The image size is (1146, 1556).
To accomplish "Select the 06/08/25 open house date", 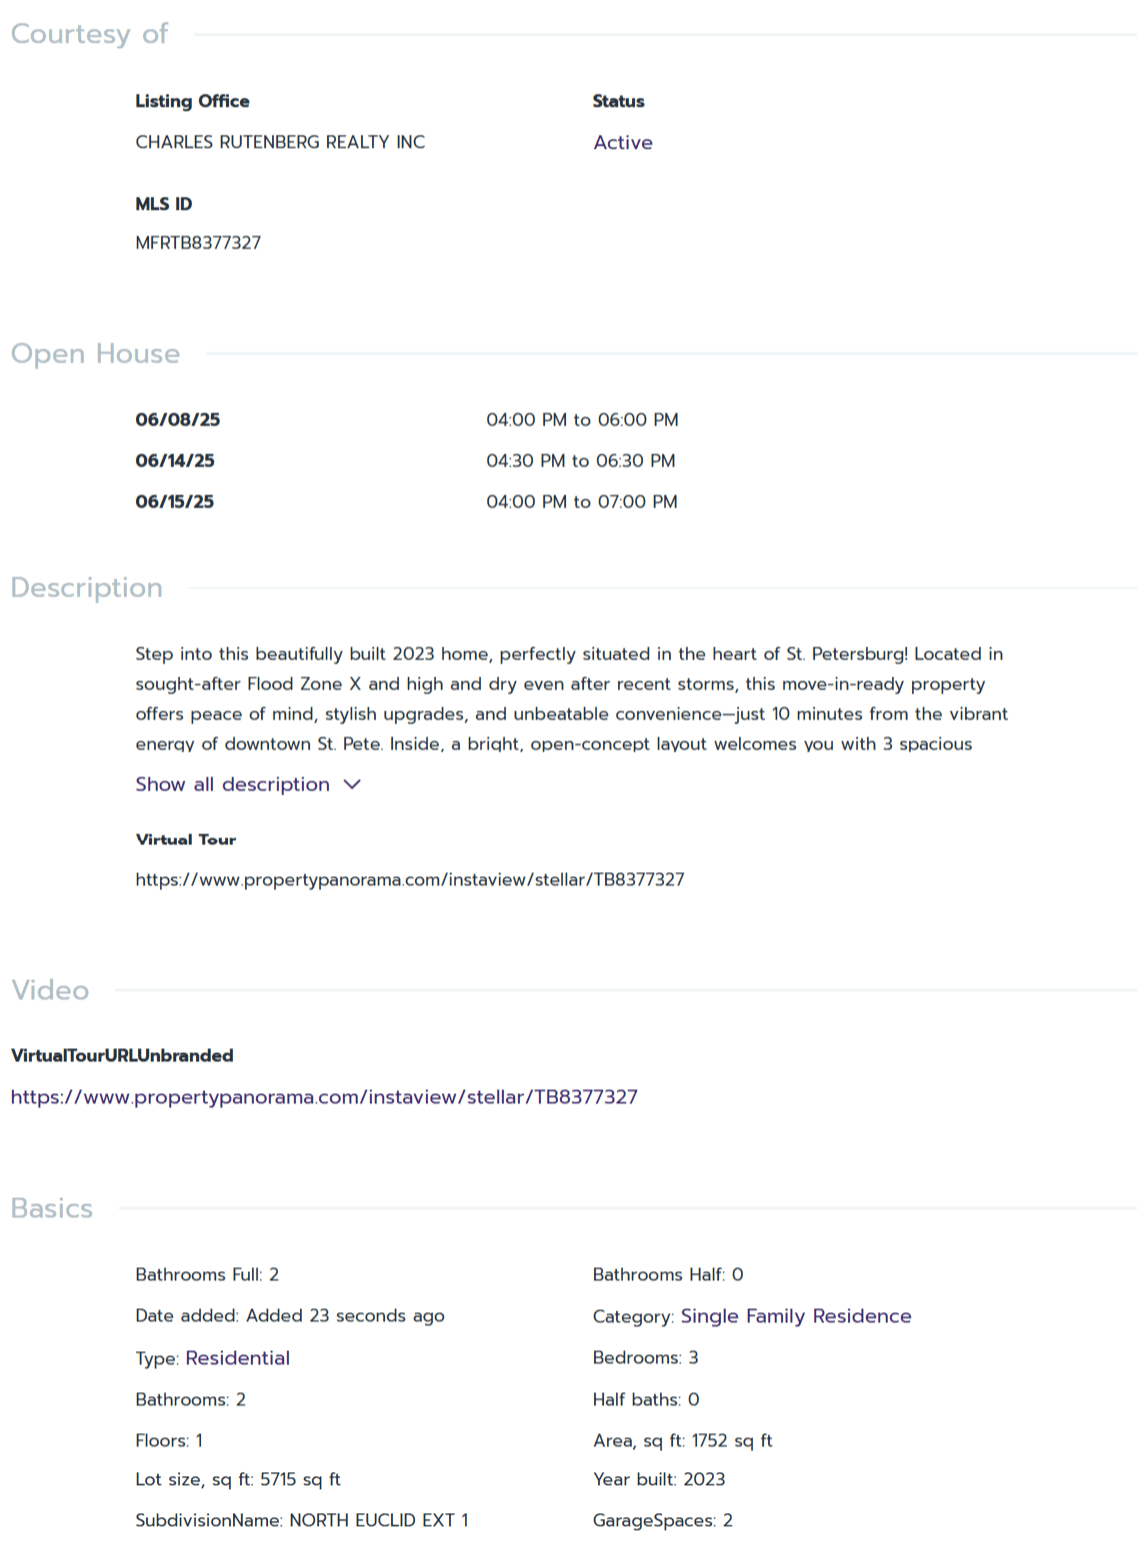I will 178,420.
